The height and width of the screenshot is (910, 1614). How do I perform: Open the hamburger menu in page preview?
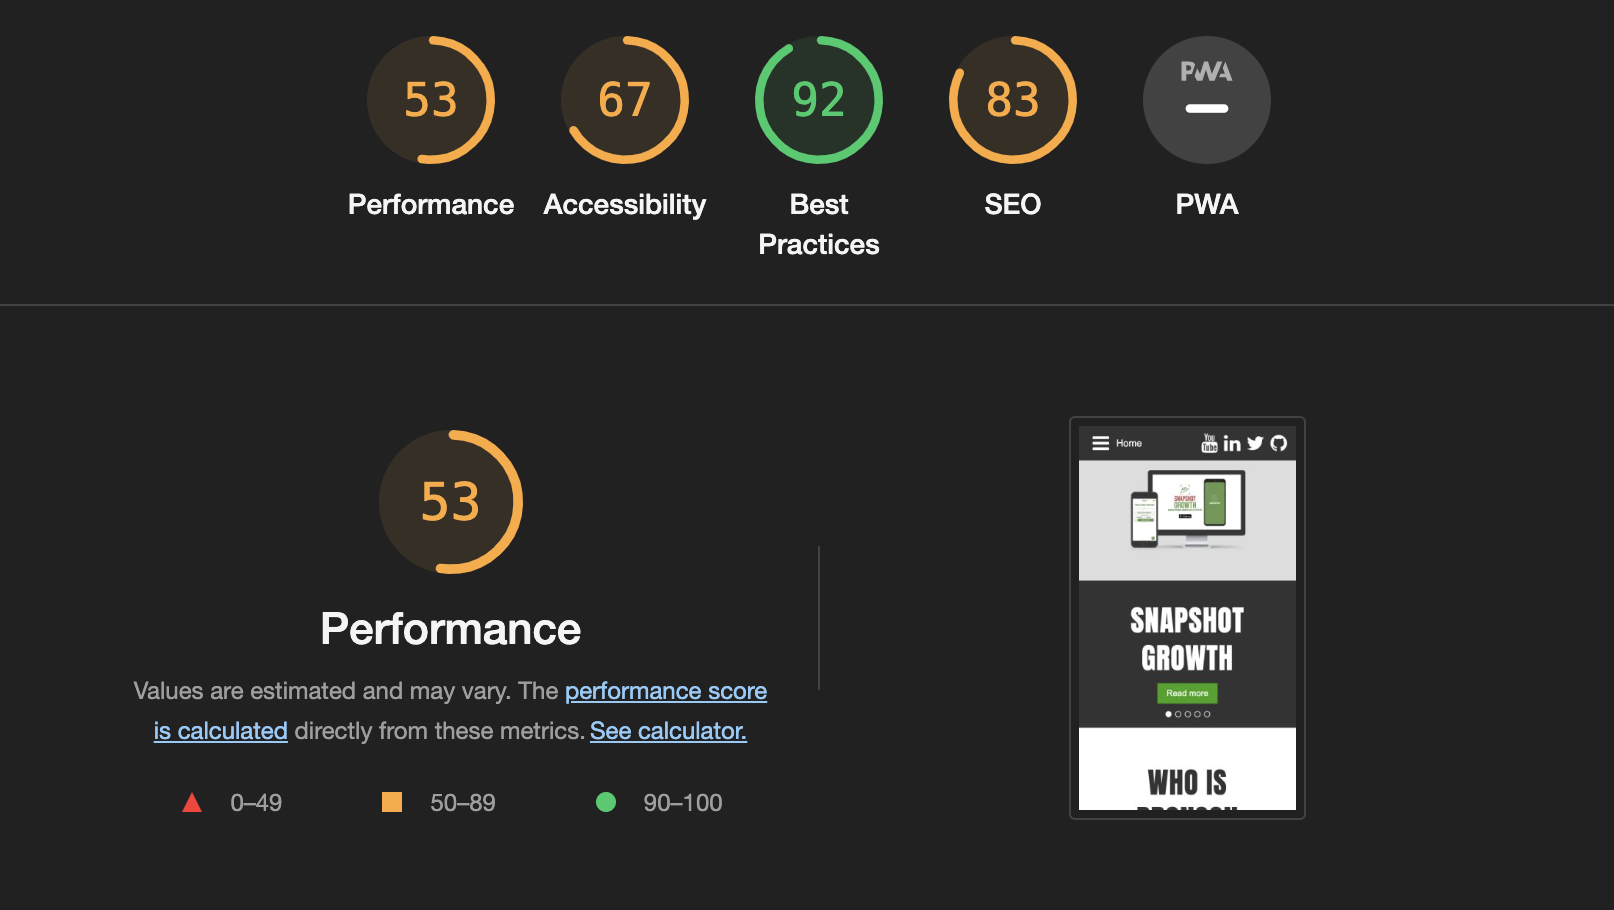(x=1100, y=443)
